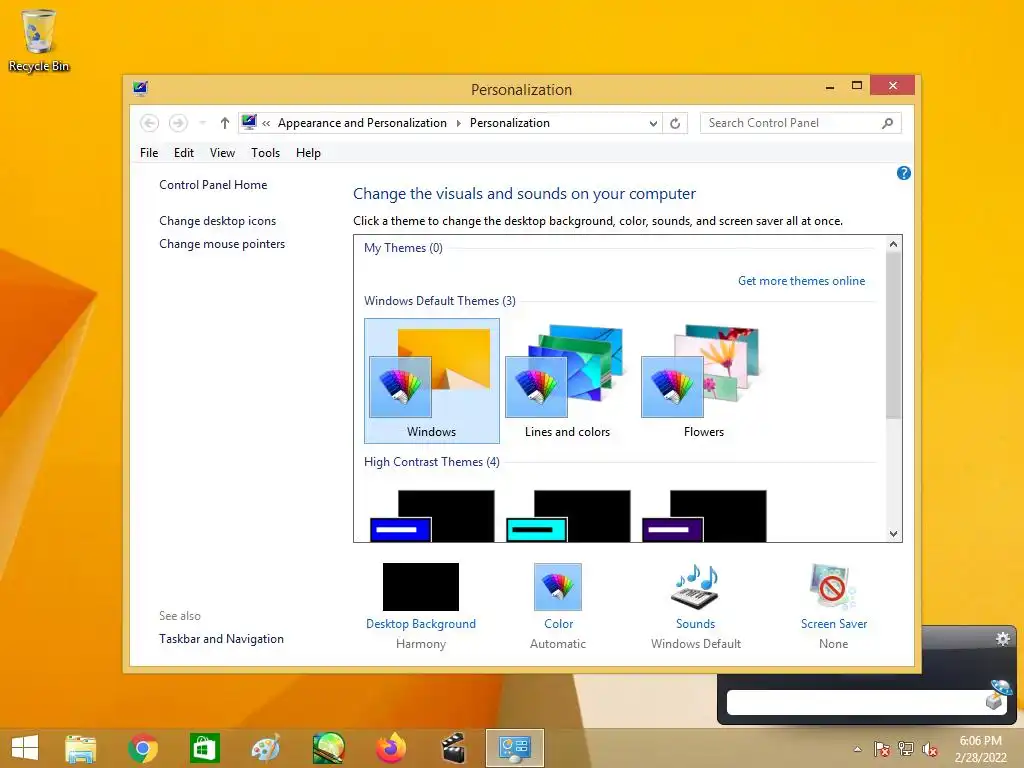Screen dimensions: 1024x768
Task: Launch Firefox from the taskbar
Action: [x=391, y=748]
